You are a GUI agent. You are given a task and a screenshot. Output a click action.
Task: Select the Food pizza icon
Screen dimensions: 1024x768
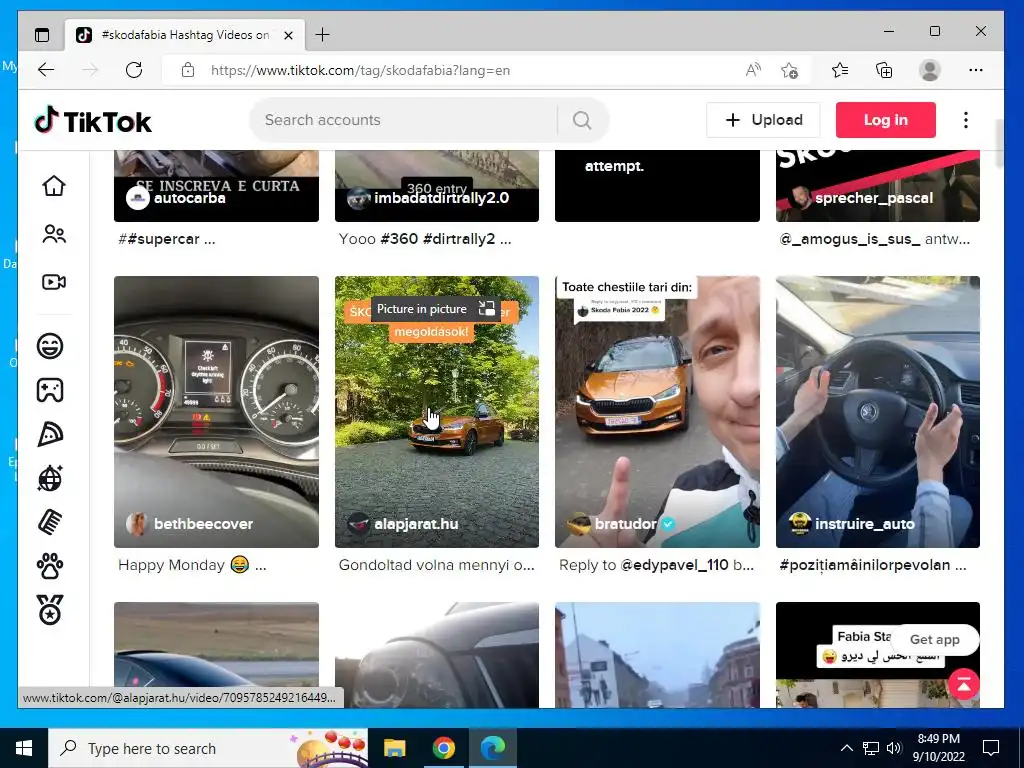[50, 434]
